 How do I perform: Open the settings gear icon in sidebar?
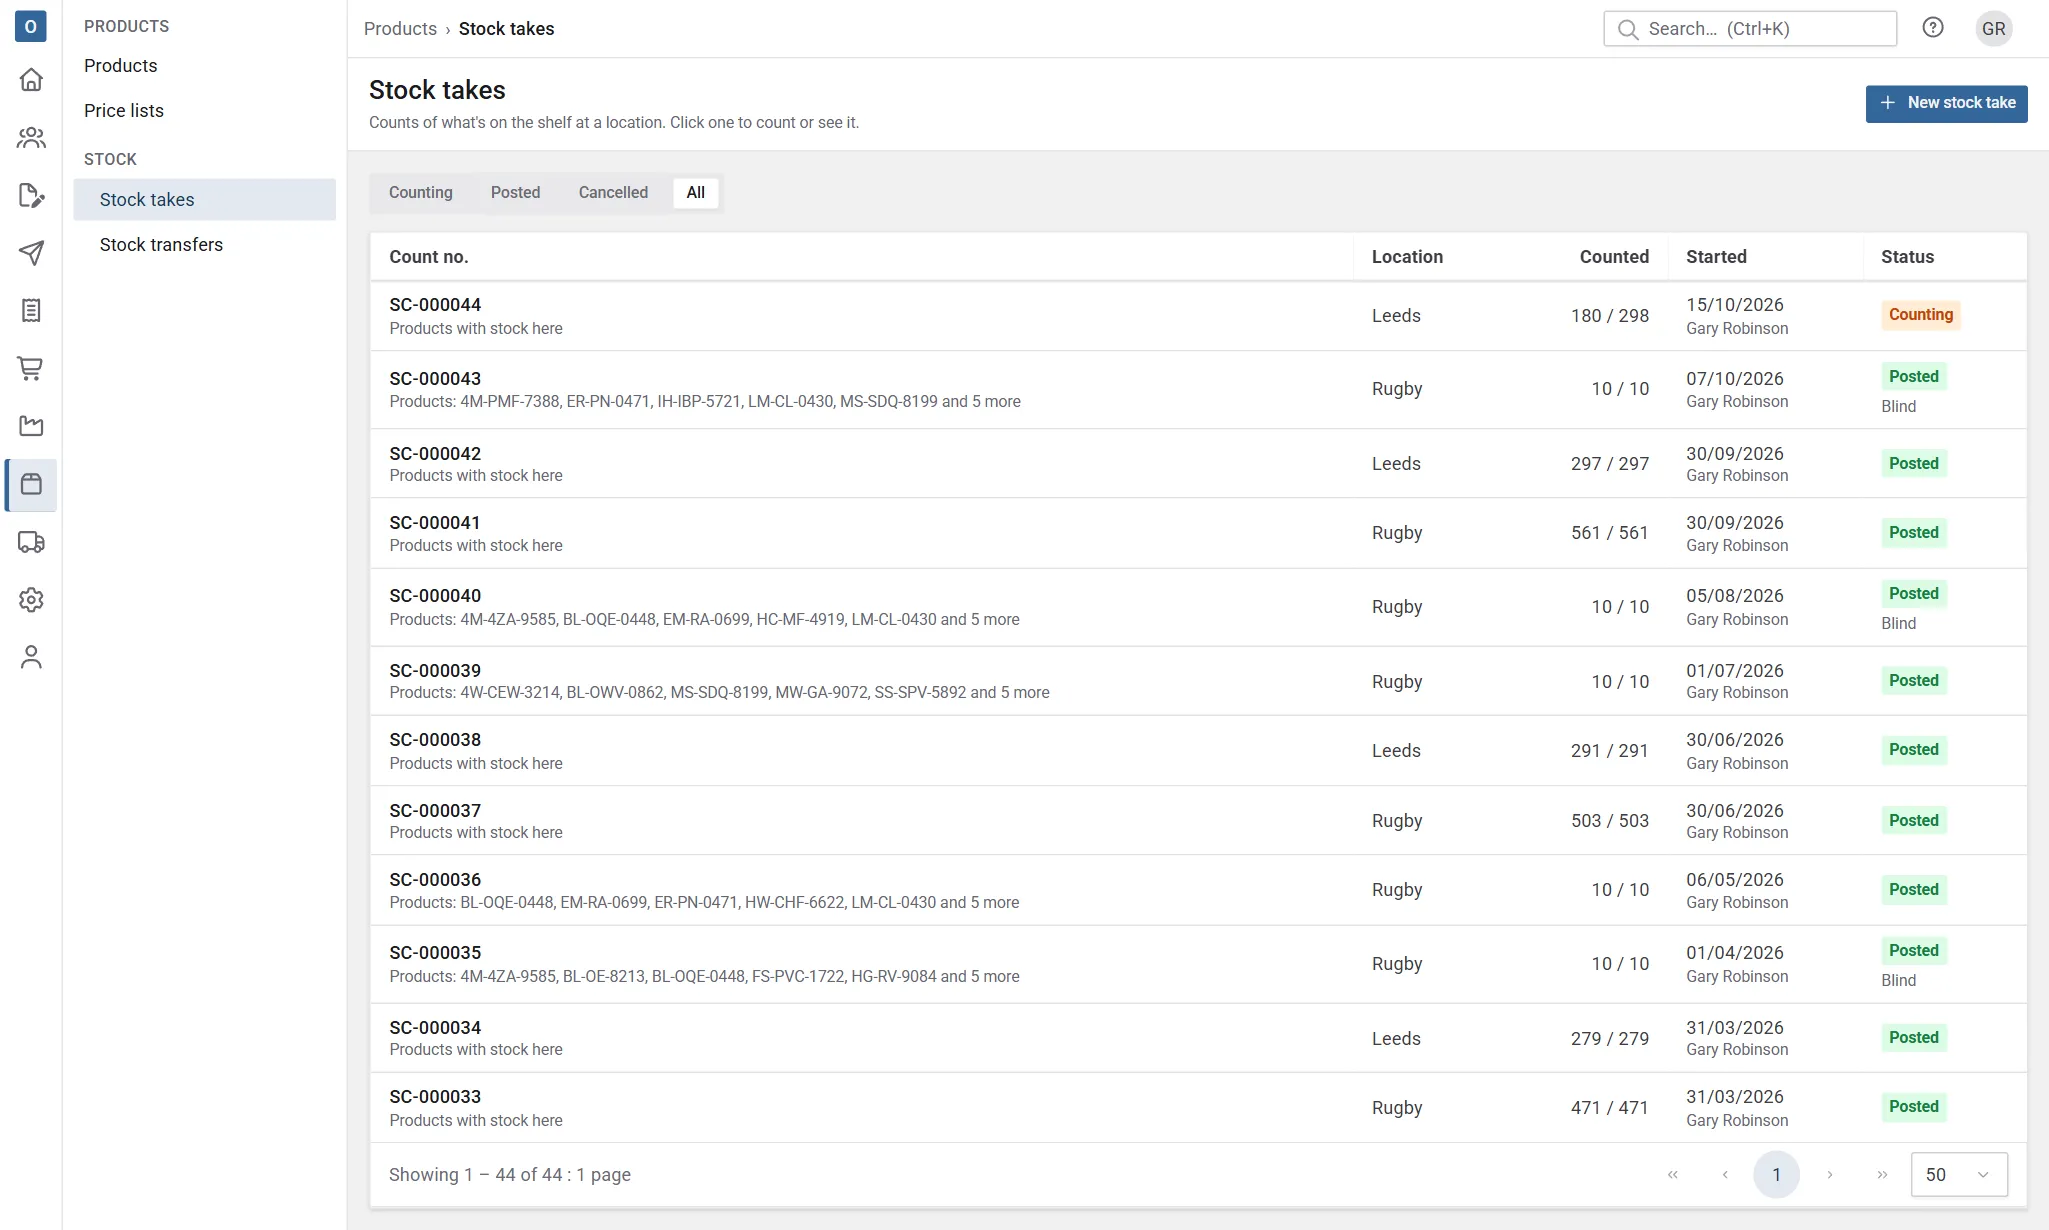[x=31, y=600]
